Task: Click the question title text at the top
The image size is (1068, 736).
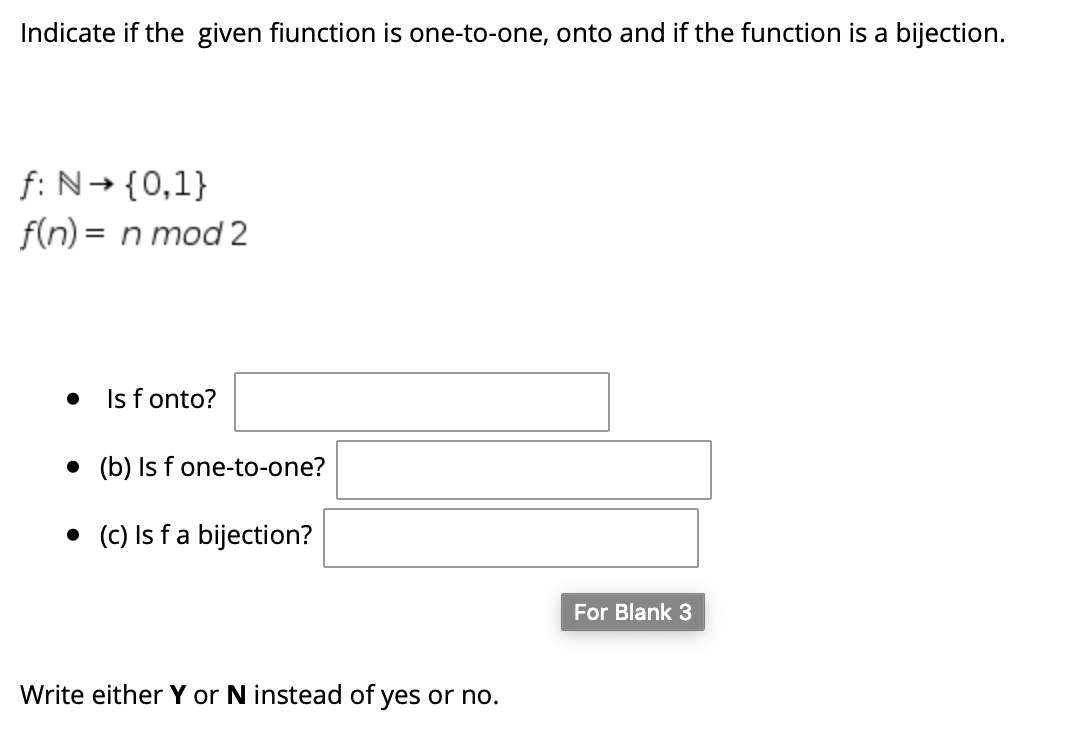Action: pyautogui.click(x=511, y=33)
